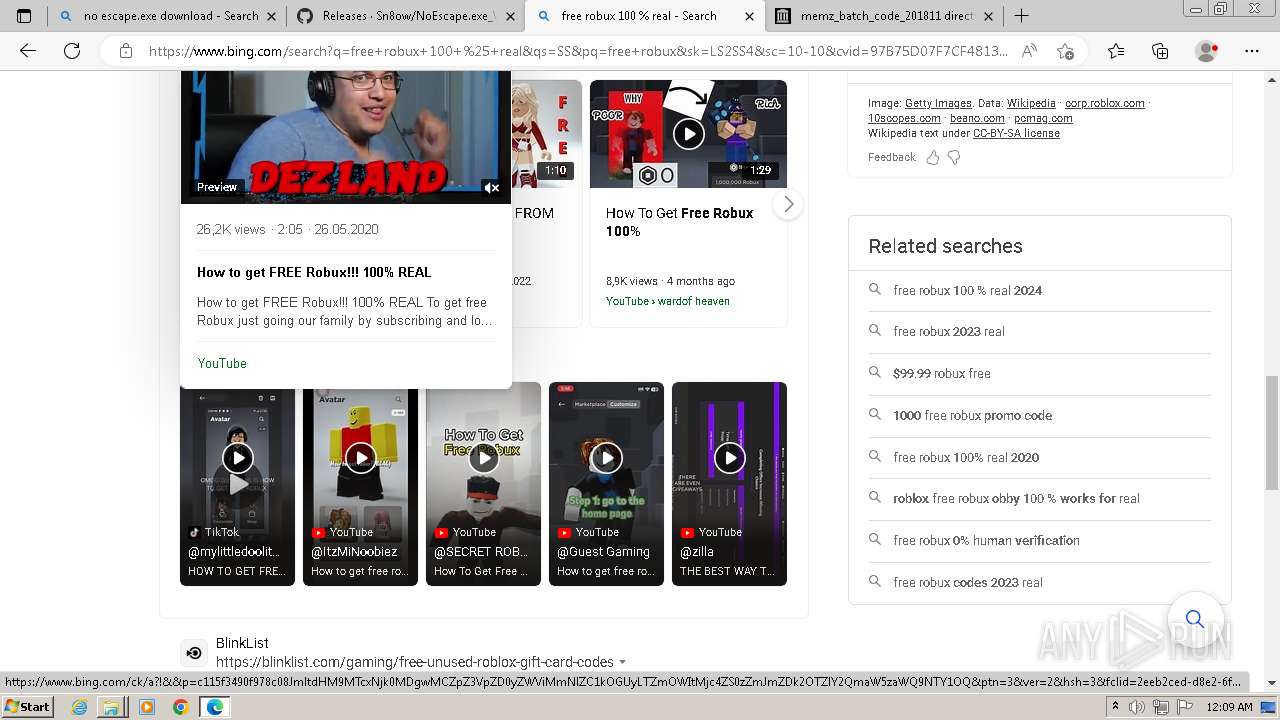Open a new browser tab

tap(1021, 16)
